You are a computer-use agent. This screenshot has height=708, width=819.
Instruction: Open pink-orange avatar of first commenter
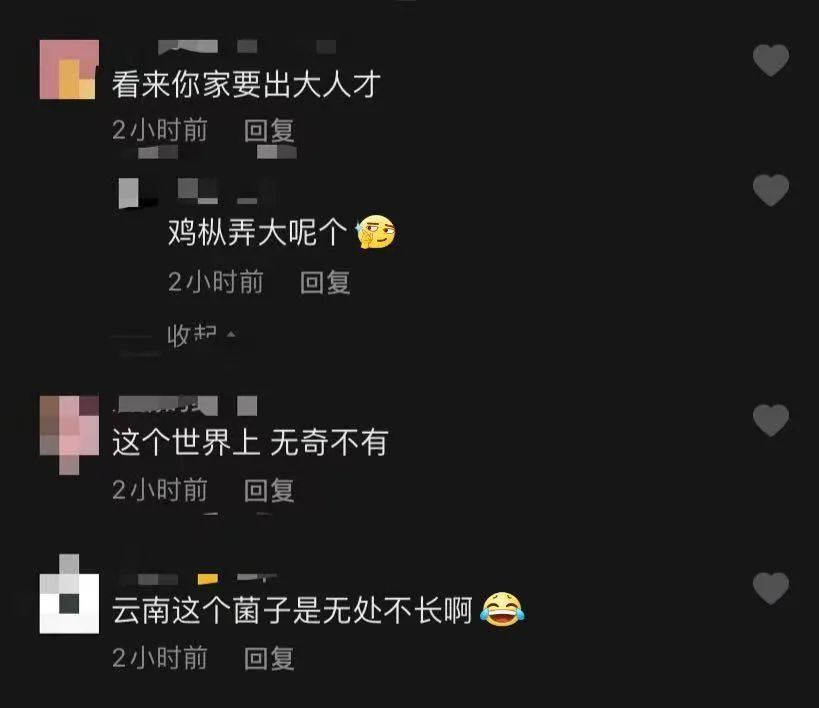69,69
